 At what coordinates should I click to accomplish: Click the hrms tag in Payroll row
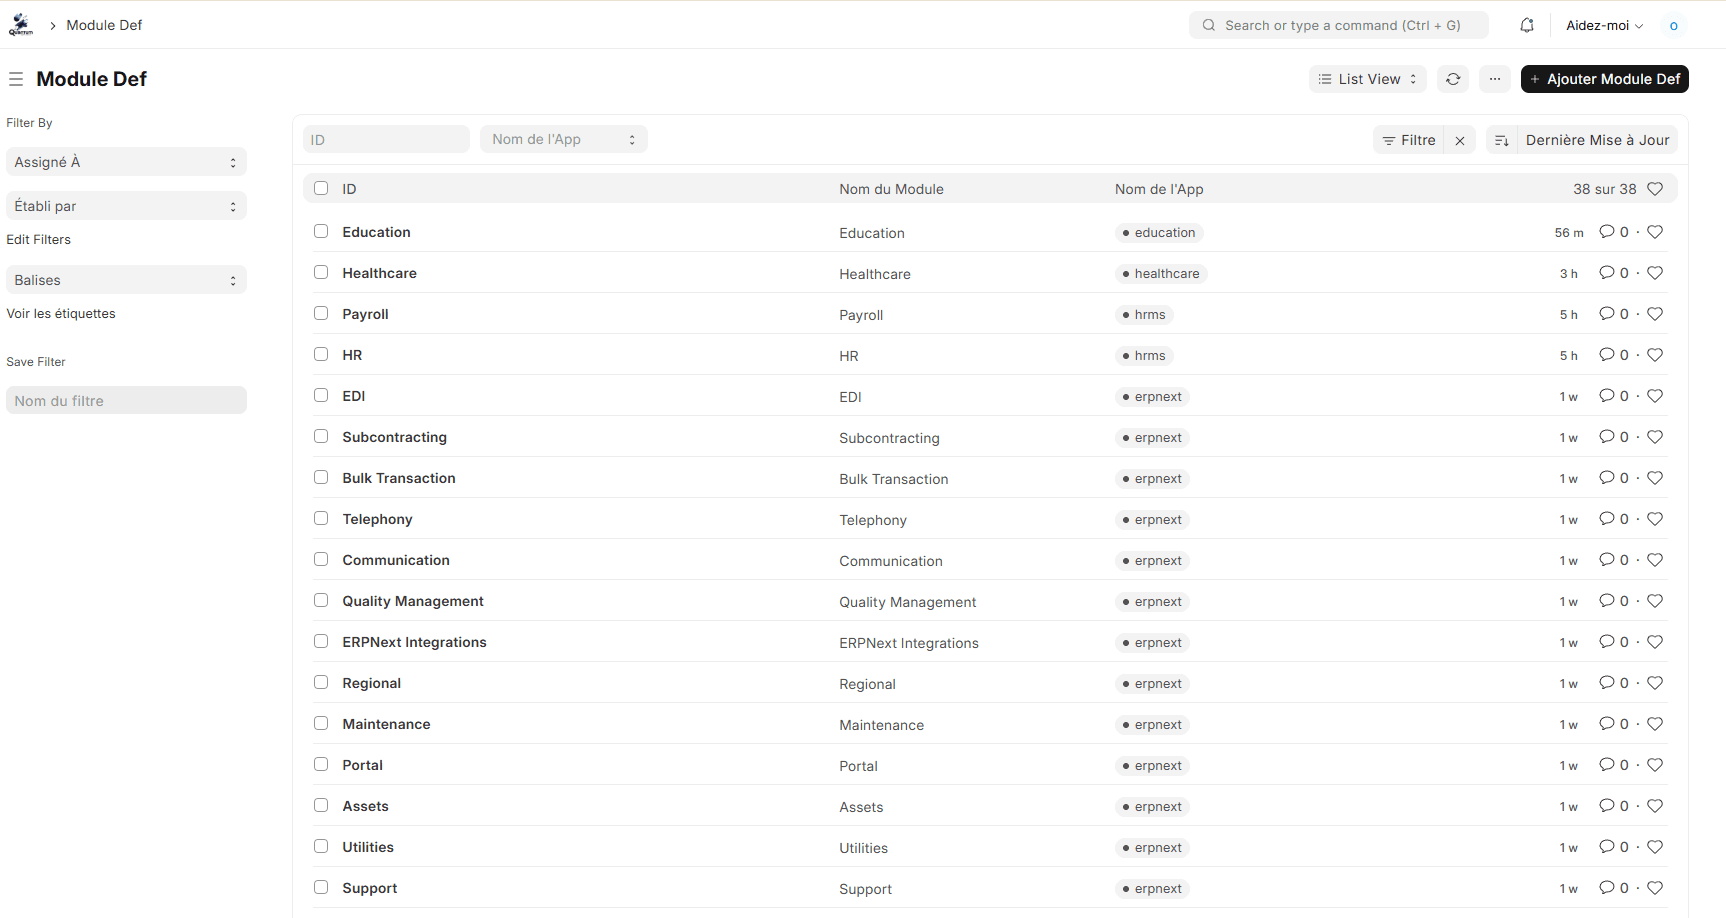point(1144,315)
